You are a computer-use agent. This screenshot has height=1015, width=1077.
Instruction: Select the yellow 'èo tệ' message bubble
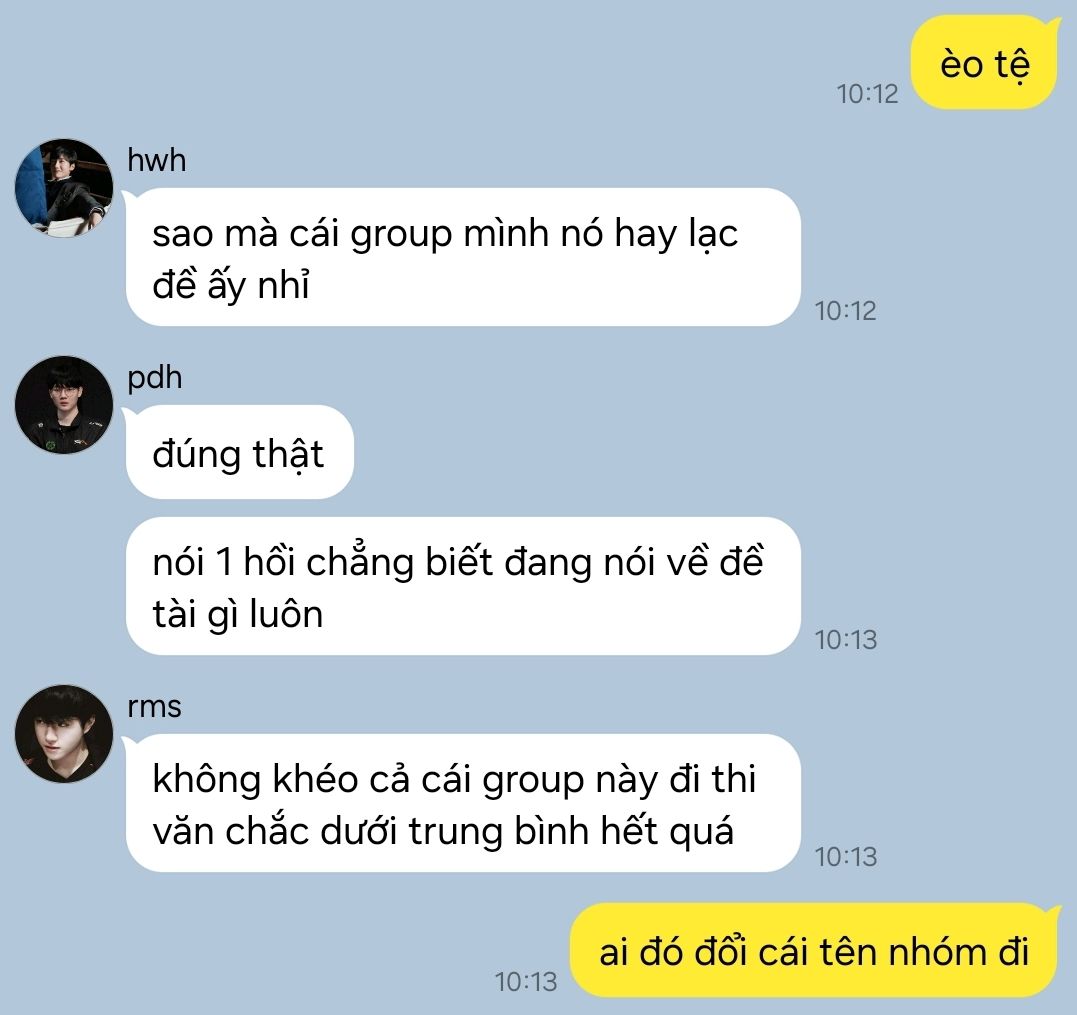[985, 63]
